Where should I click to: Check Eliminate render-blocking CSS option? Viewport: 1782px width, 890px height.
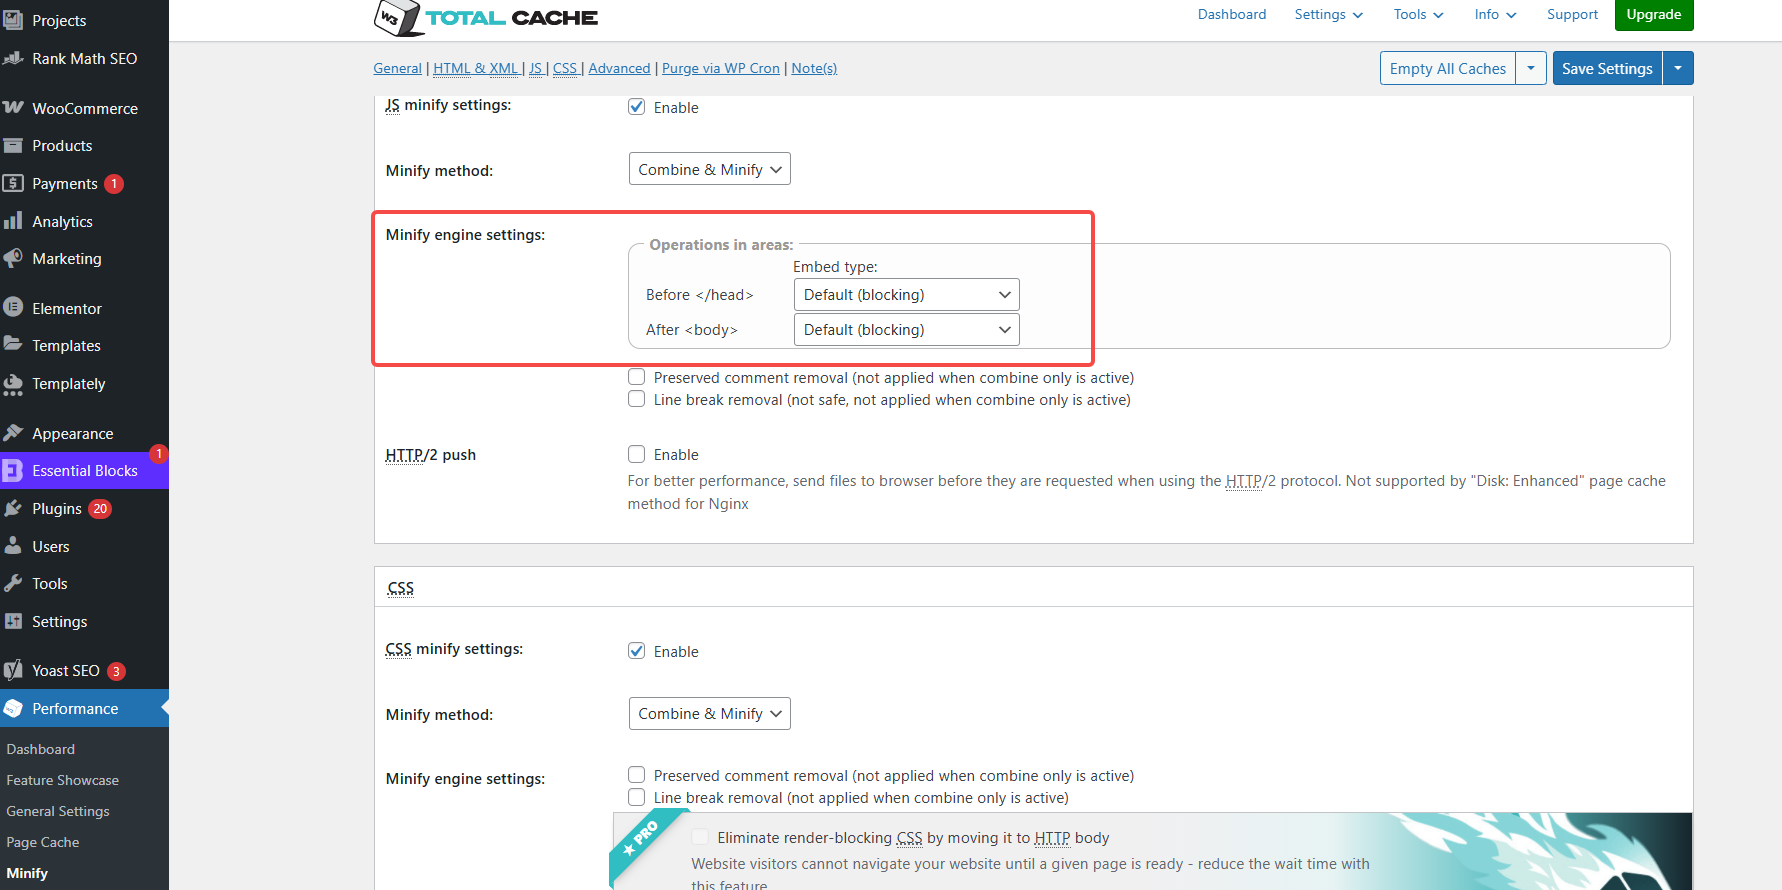click(700, 837)
